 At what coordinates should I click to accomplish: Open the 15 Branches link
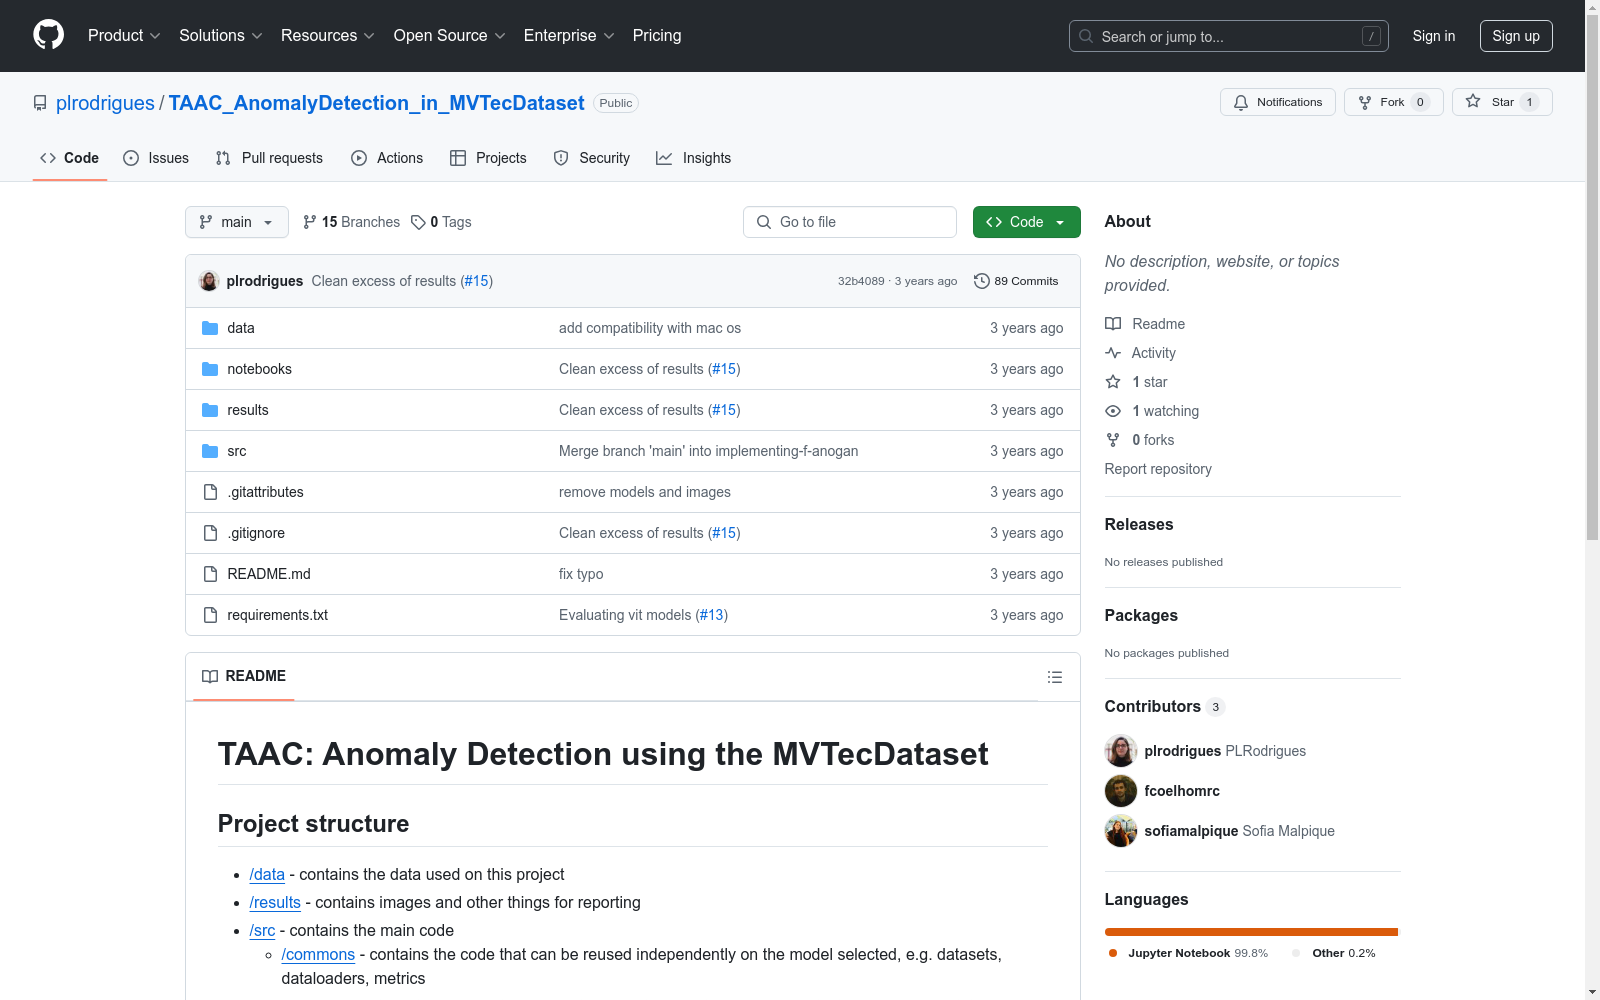click(351, 222)
